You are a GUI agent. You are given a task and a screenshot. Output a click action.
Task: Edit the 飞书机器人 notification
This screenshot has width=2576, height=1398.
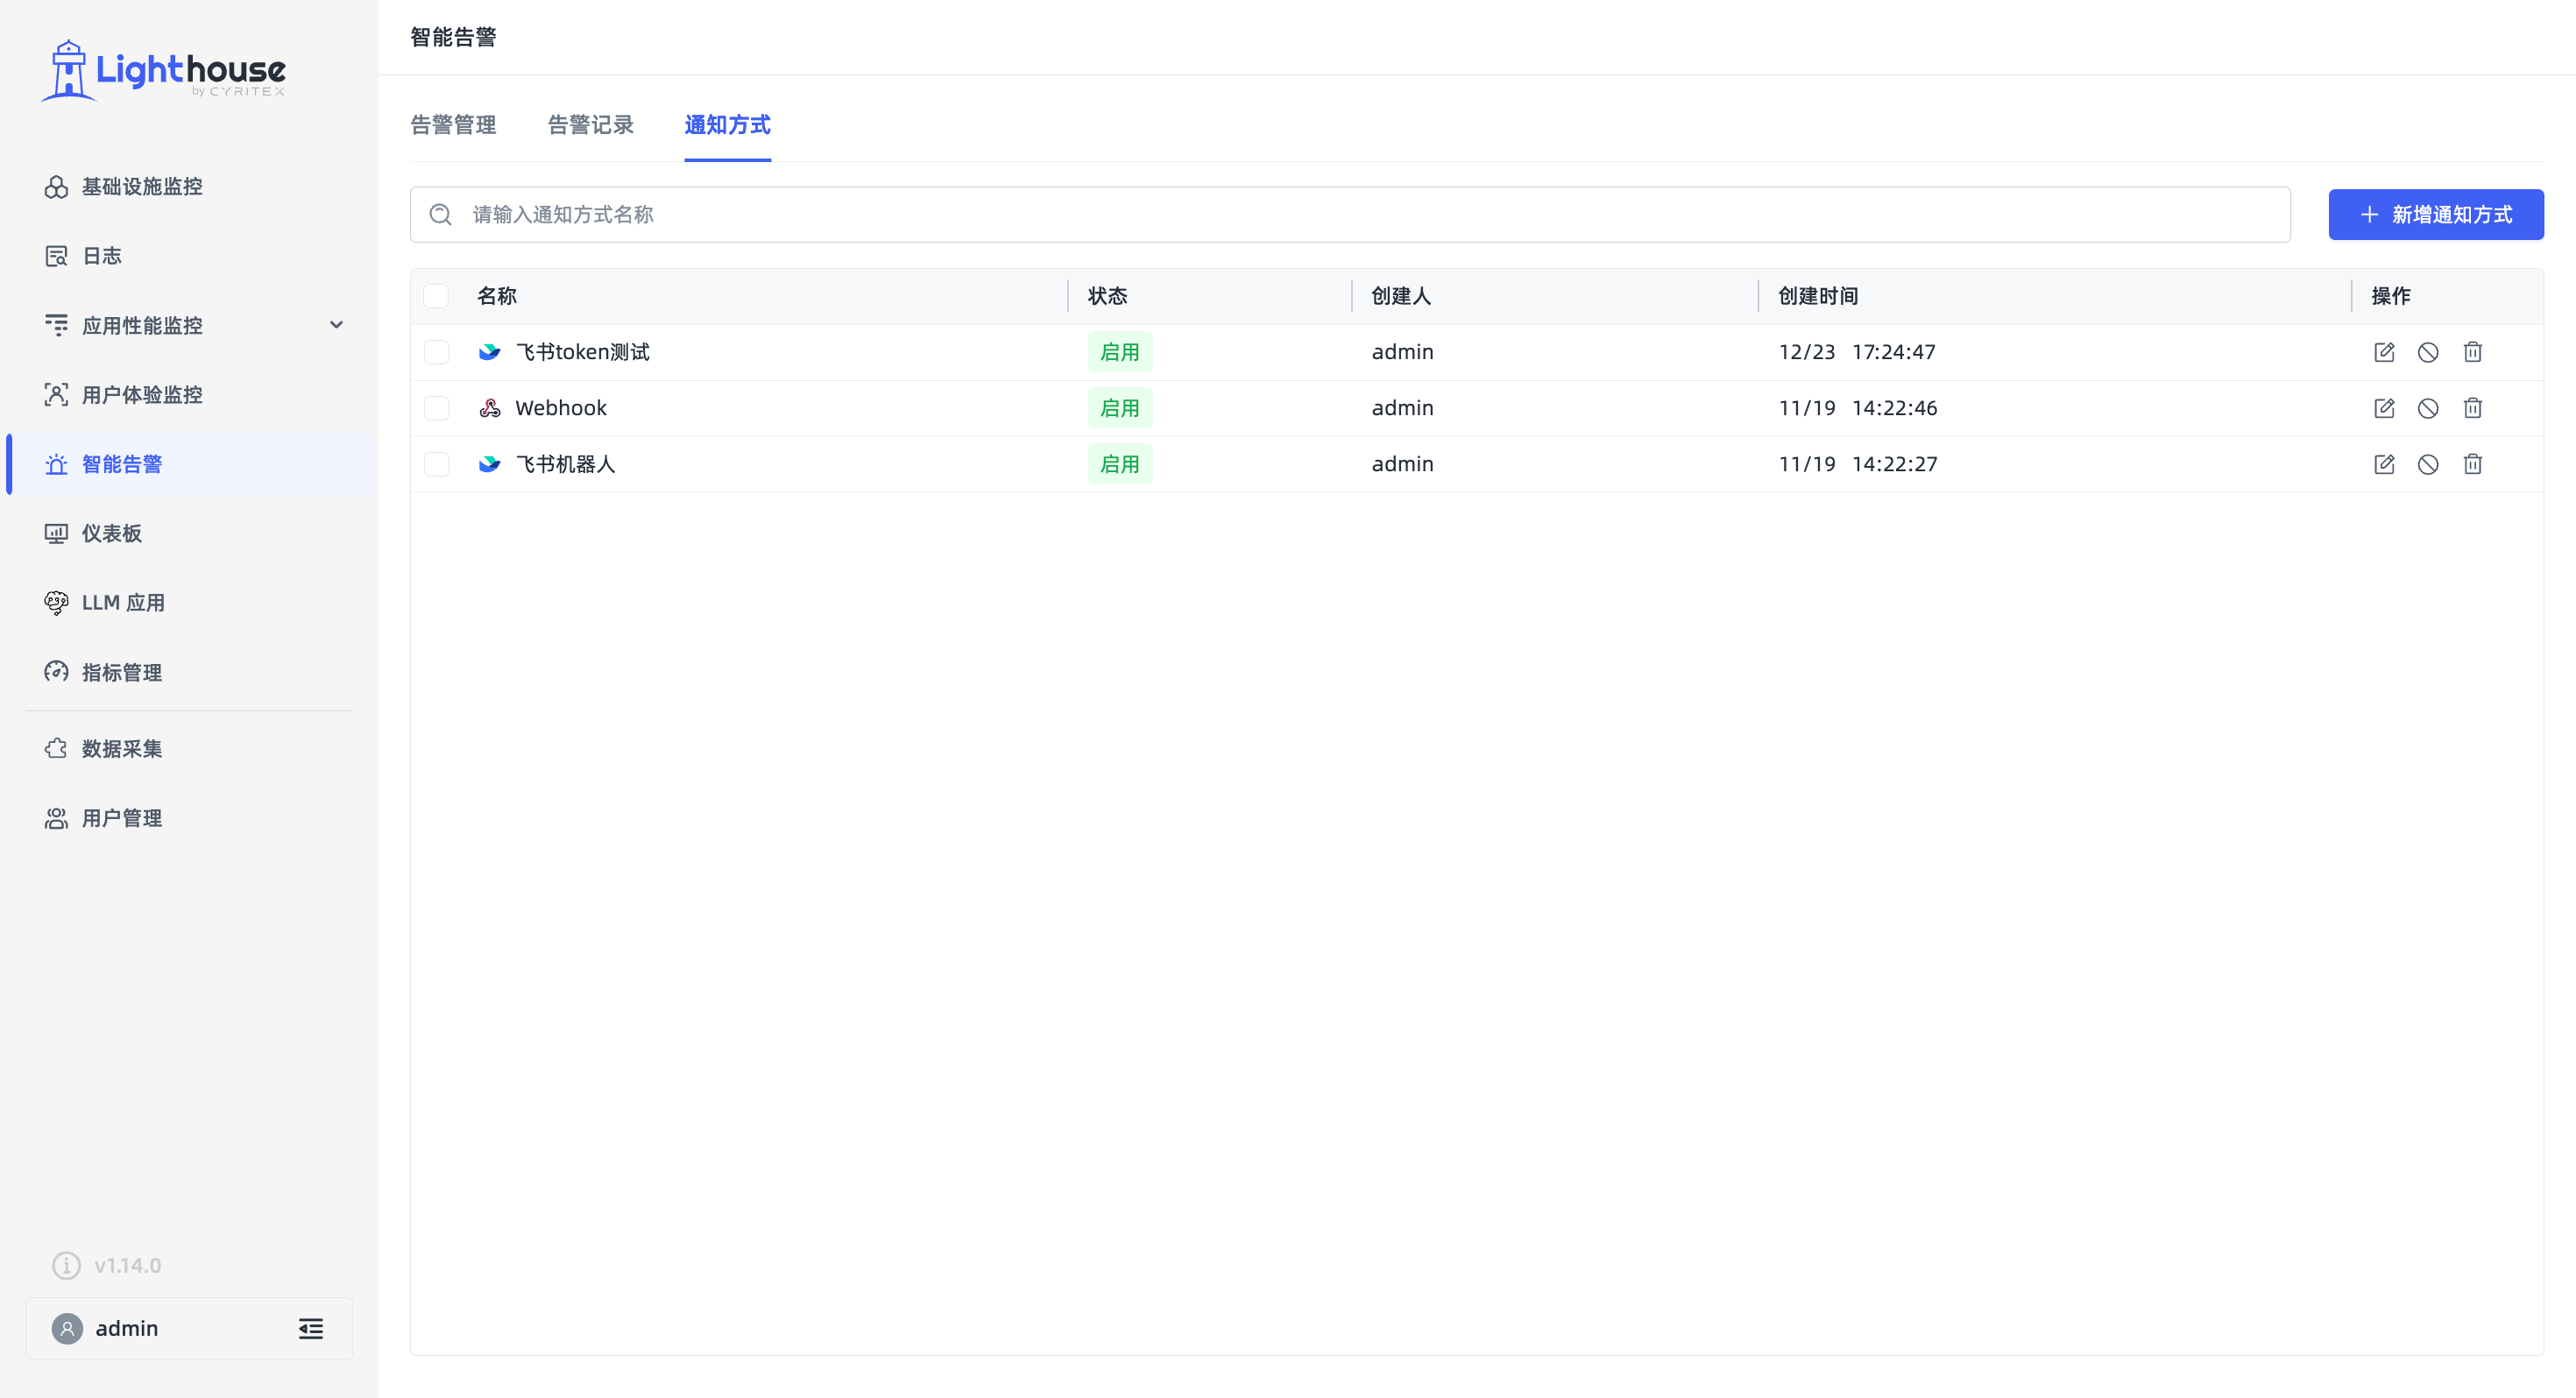coord(2384,464)
